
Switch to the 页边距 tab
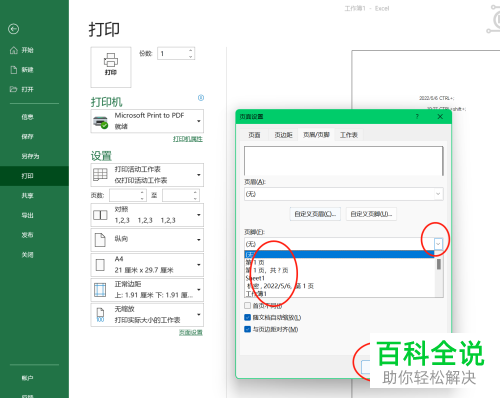283,135
